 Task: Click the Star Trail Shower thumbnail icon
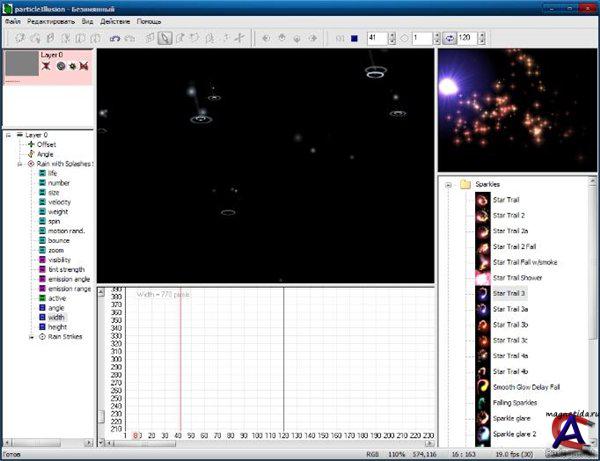point(482,278)
